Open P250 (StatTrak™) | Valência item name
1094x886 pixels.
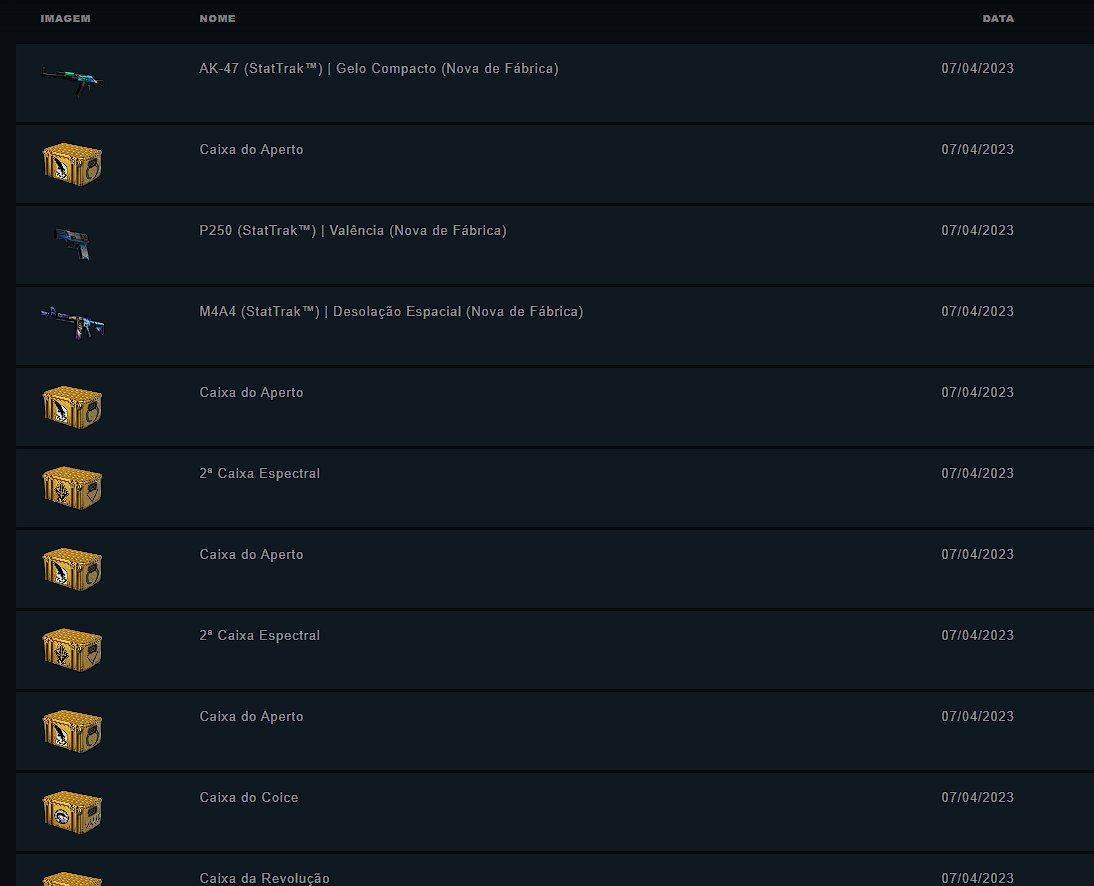[x=353, y=230]
